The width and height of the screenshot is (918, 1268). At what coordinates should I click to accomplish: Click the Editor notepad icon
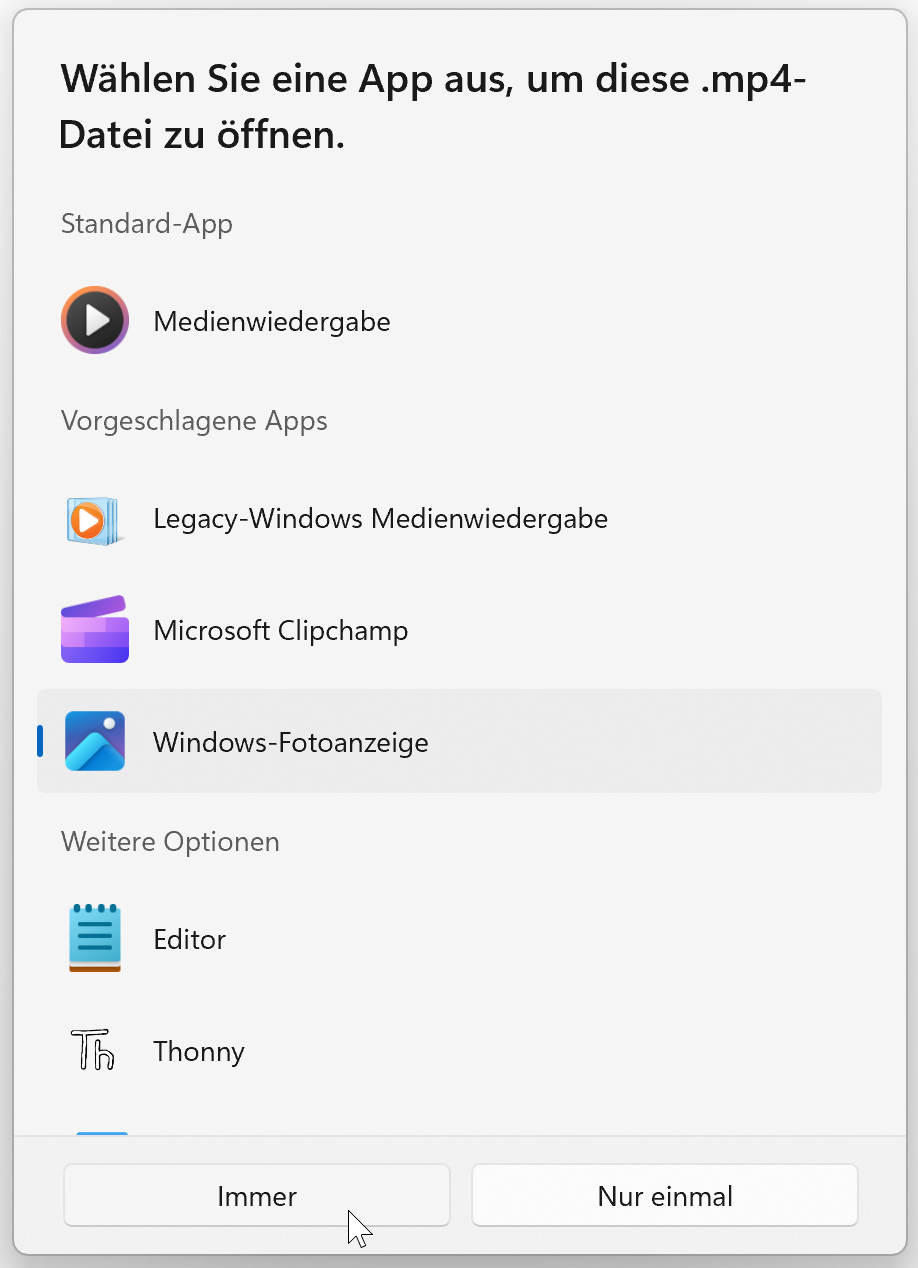tap(95, 938)
